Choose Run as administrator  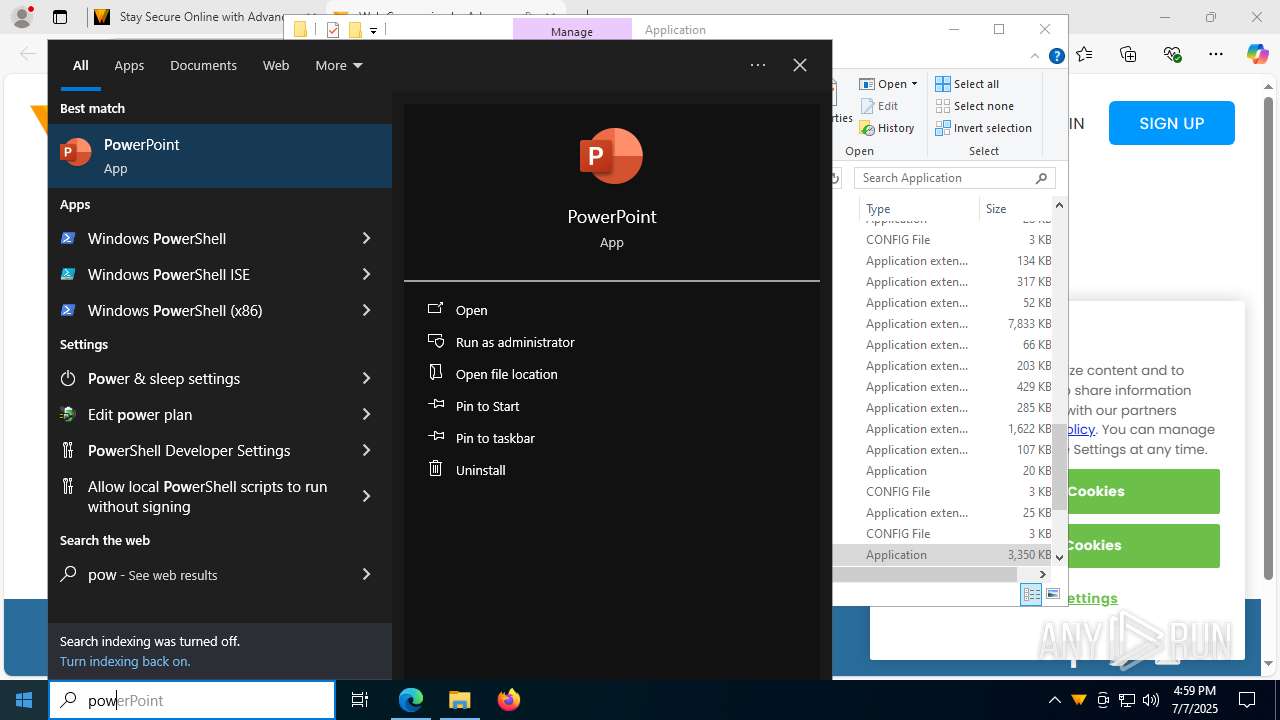pos(515,342)
